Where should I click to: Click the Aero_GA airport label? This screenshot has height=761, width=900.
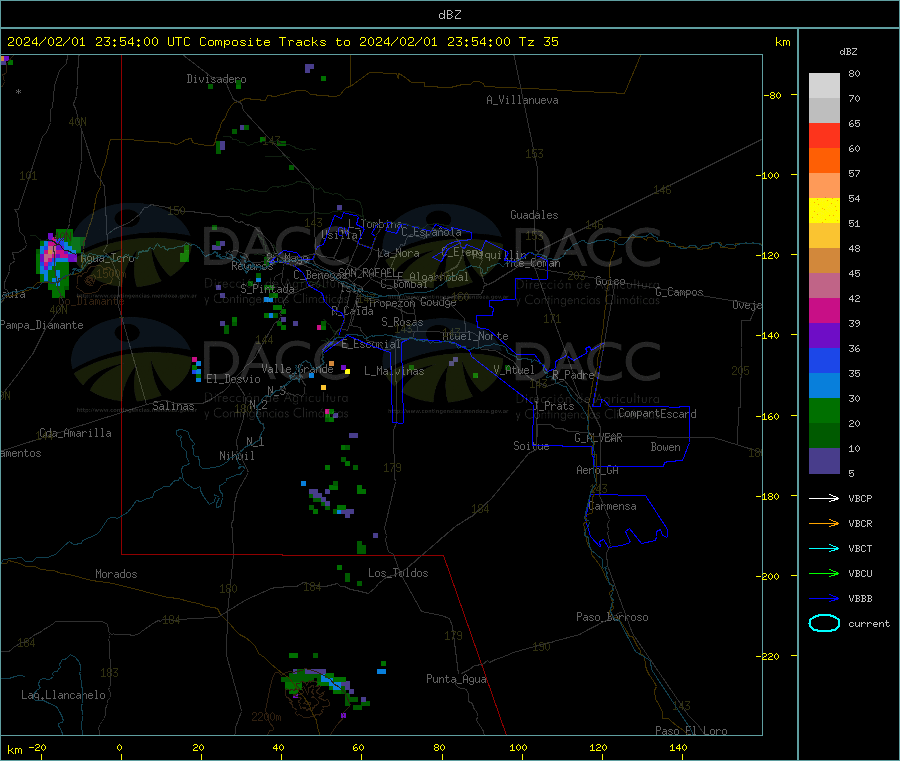coord(598,470)
